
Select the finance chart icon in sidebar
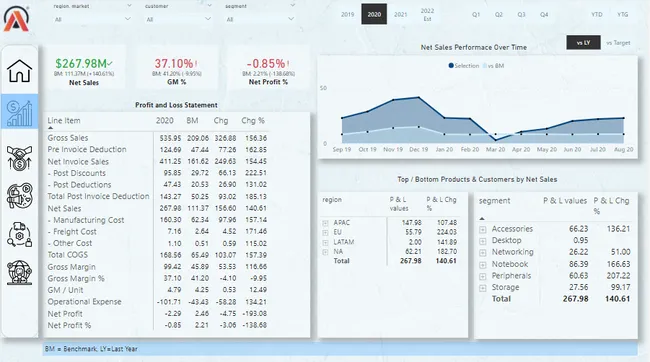[x=19, y=112]
